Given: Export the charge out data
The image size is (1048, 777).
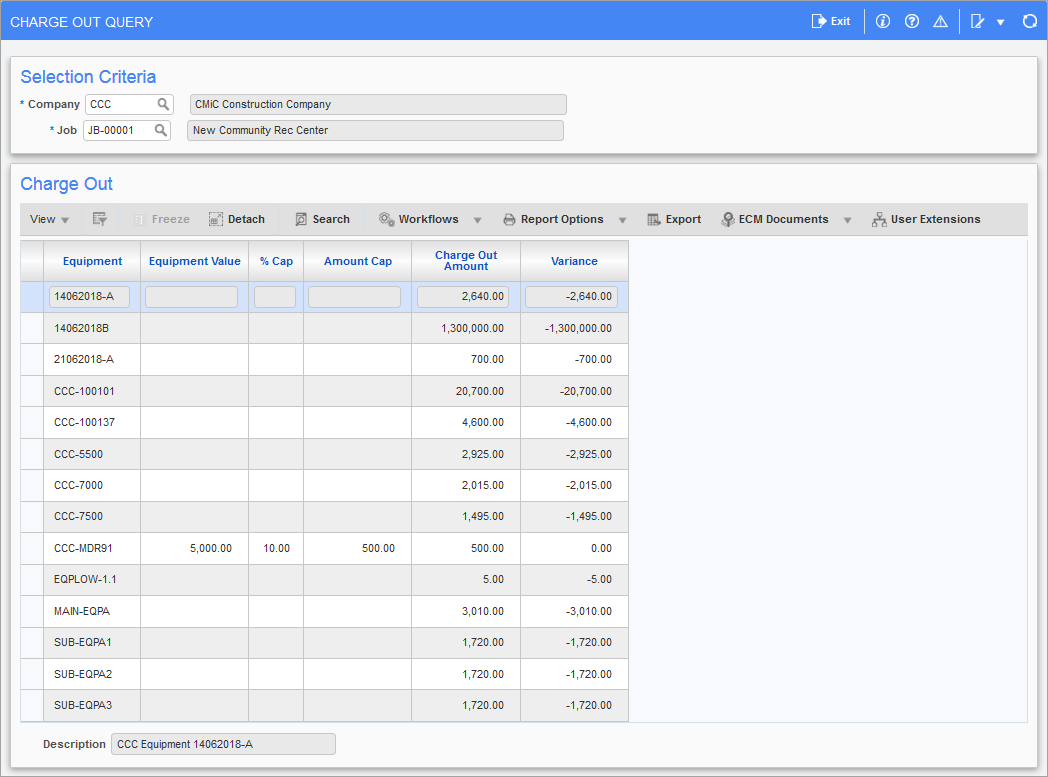Looking at the screenshot, I should [673, 219].
